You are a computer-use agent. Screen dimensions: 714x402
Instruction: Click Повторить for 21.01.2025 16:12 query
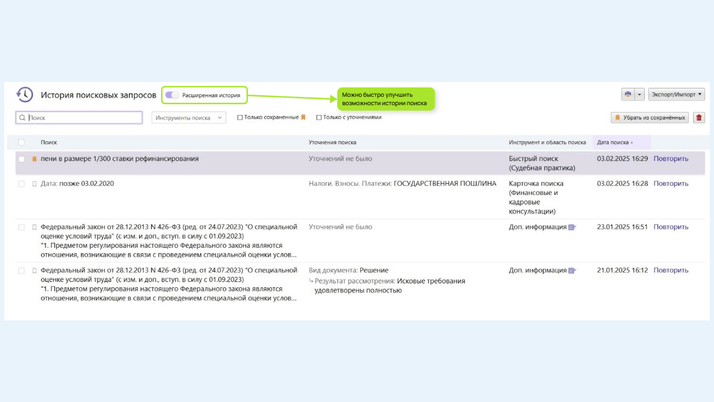[x=671, y=270]
